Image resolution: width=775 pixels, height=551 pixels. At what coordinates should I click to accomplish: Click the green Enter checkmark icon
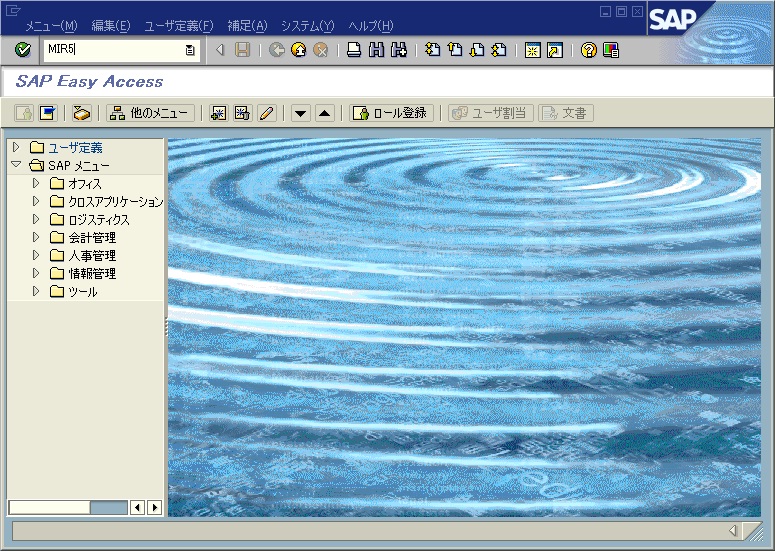click(23, 50)
